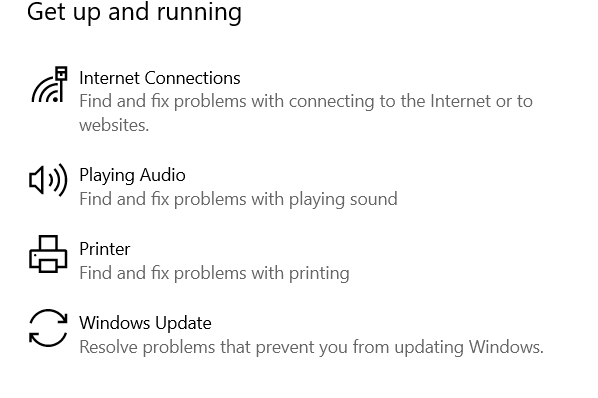The height and width of the screenshot is (398, 598).
Task: Click 'updating Windows.' at end of description
Action: 469,347
